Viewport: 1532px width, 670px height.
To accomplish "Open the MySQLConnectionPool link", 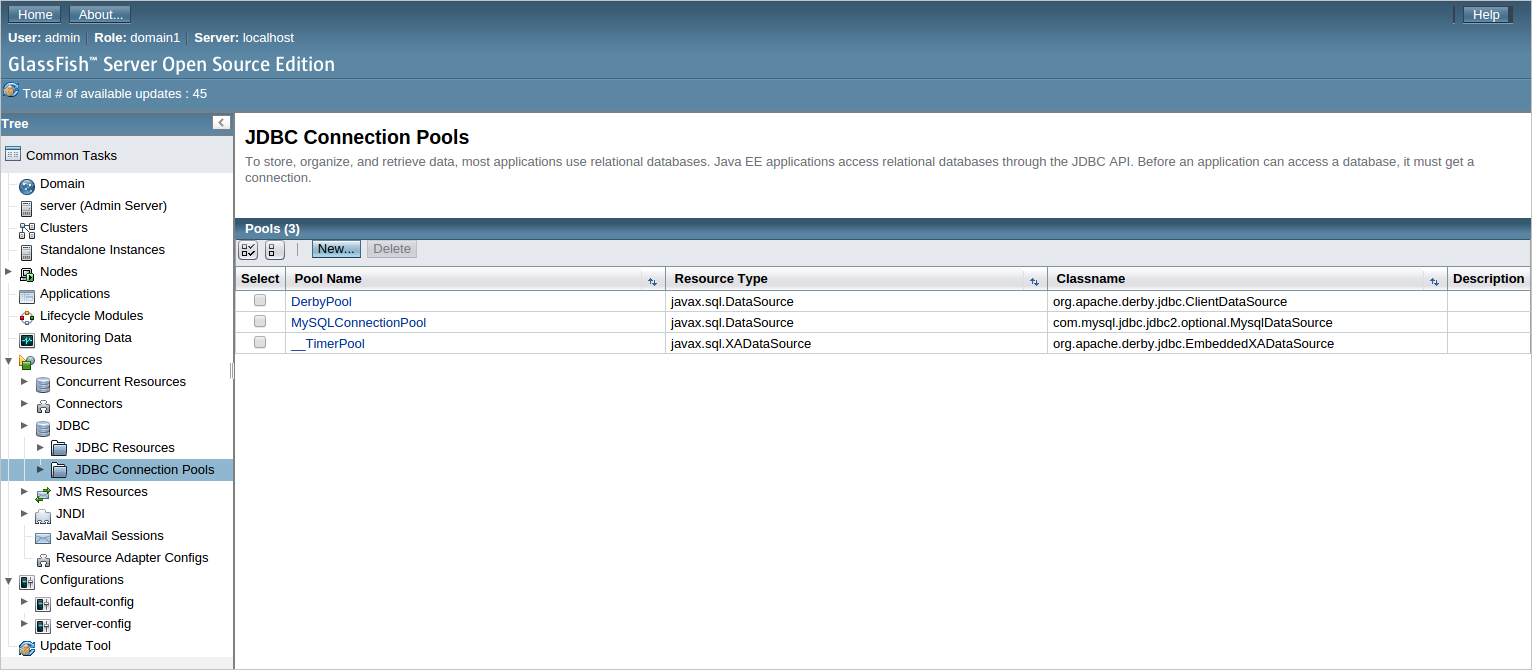I will pos(358,322).
